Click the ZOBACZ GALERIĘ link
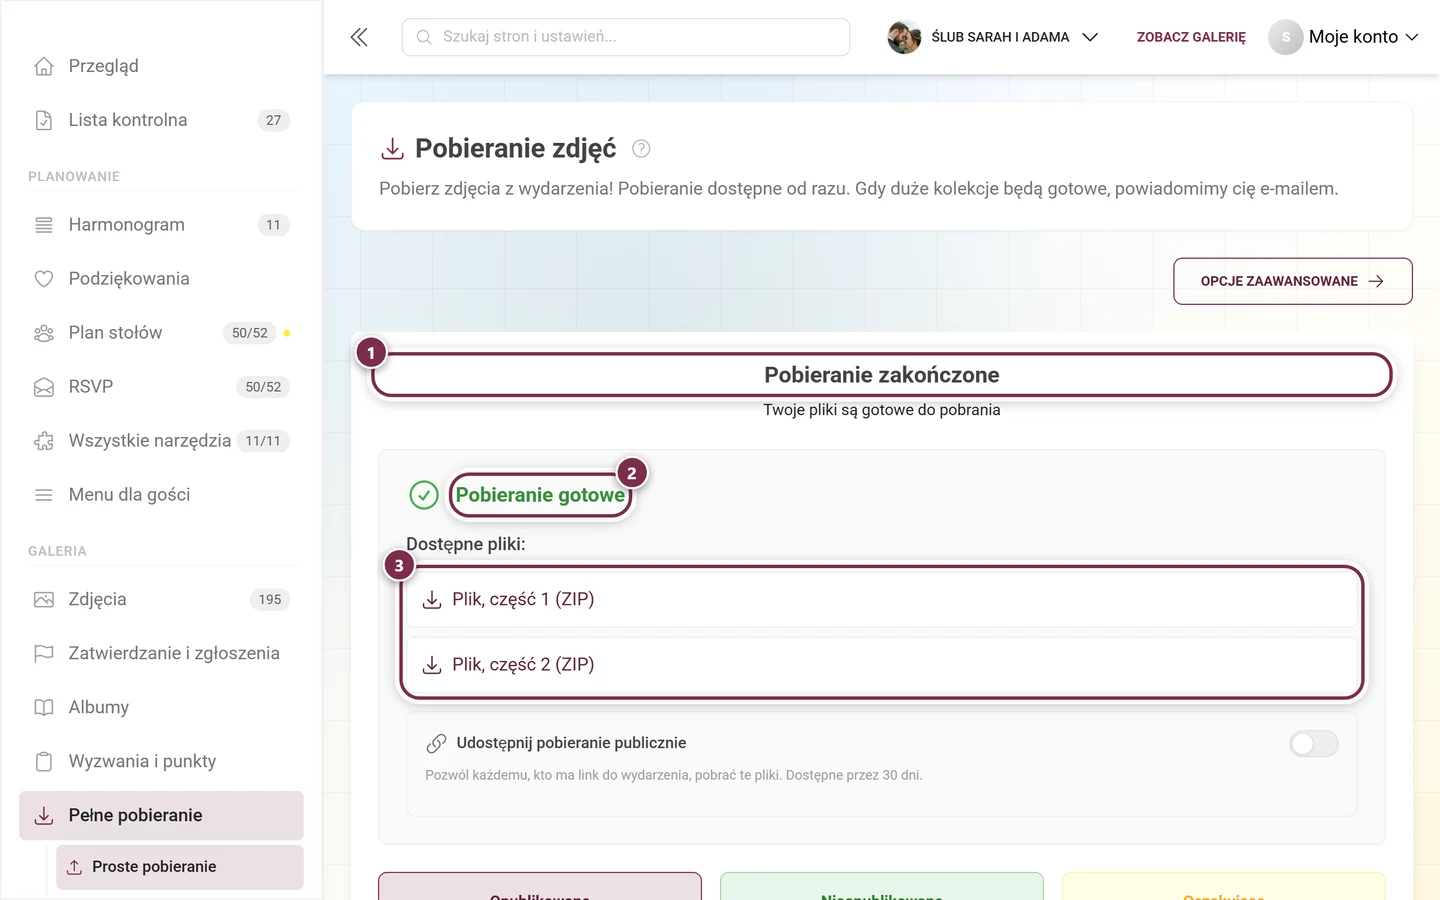The image size is (1440, 900). 1191,37
